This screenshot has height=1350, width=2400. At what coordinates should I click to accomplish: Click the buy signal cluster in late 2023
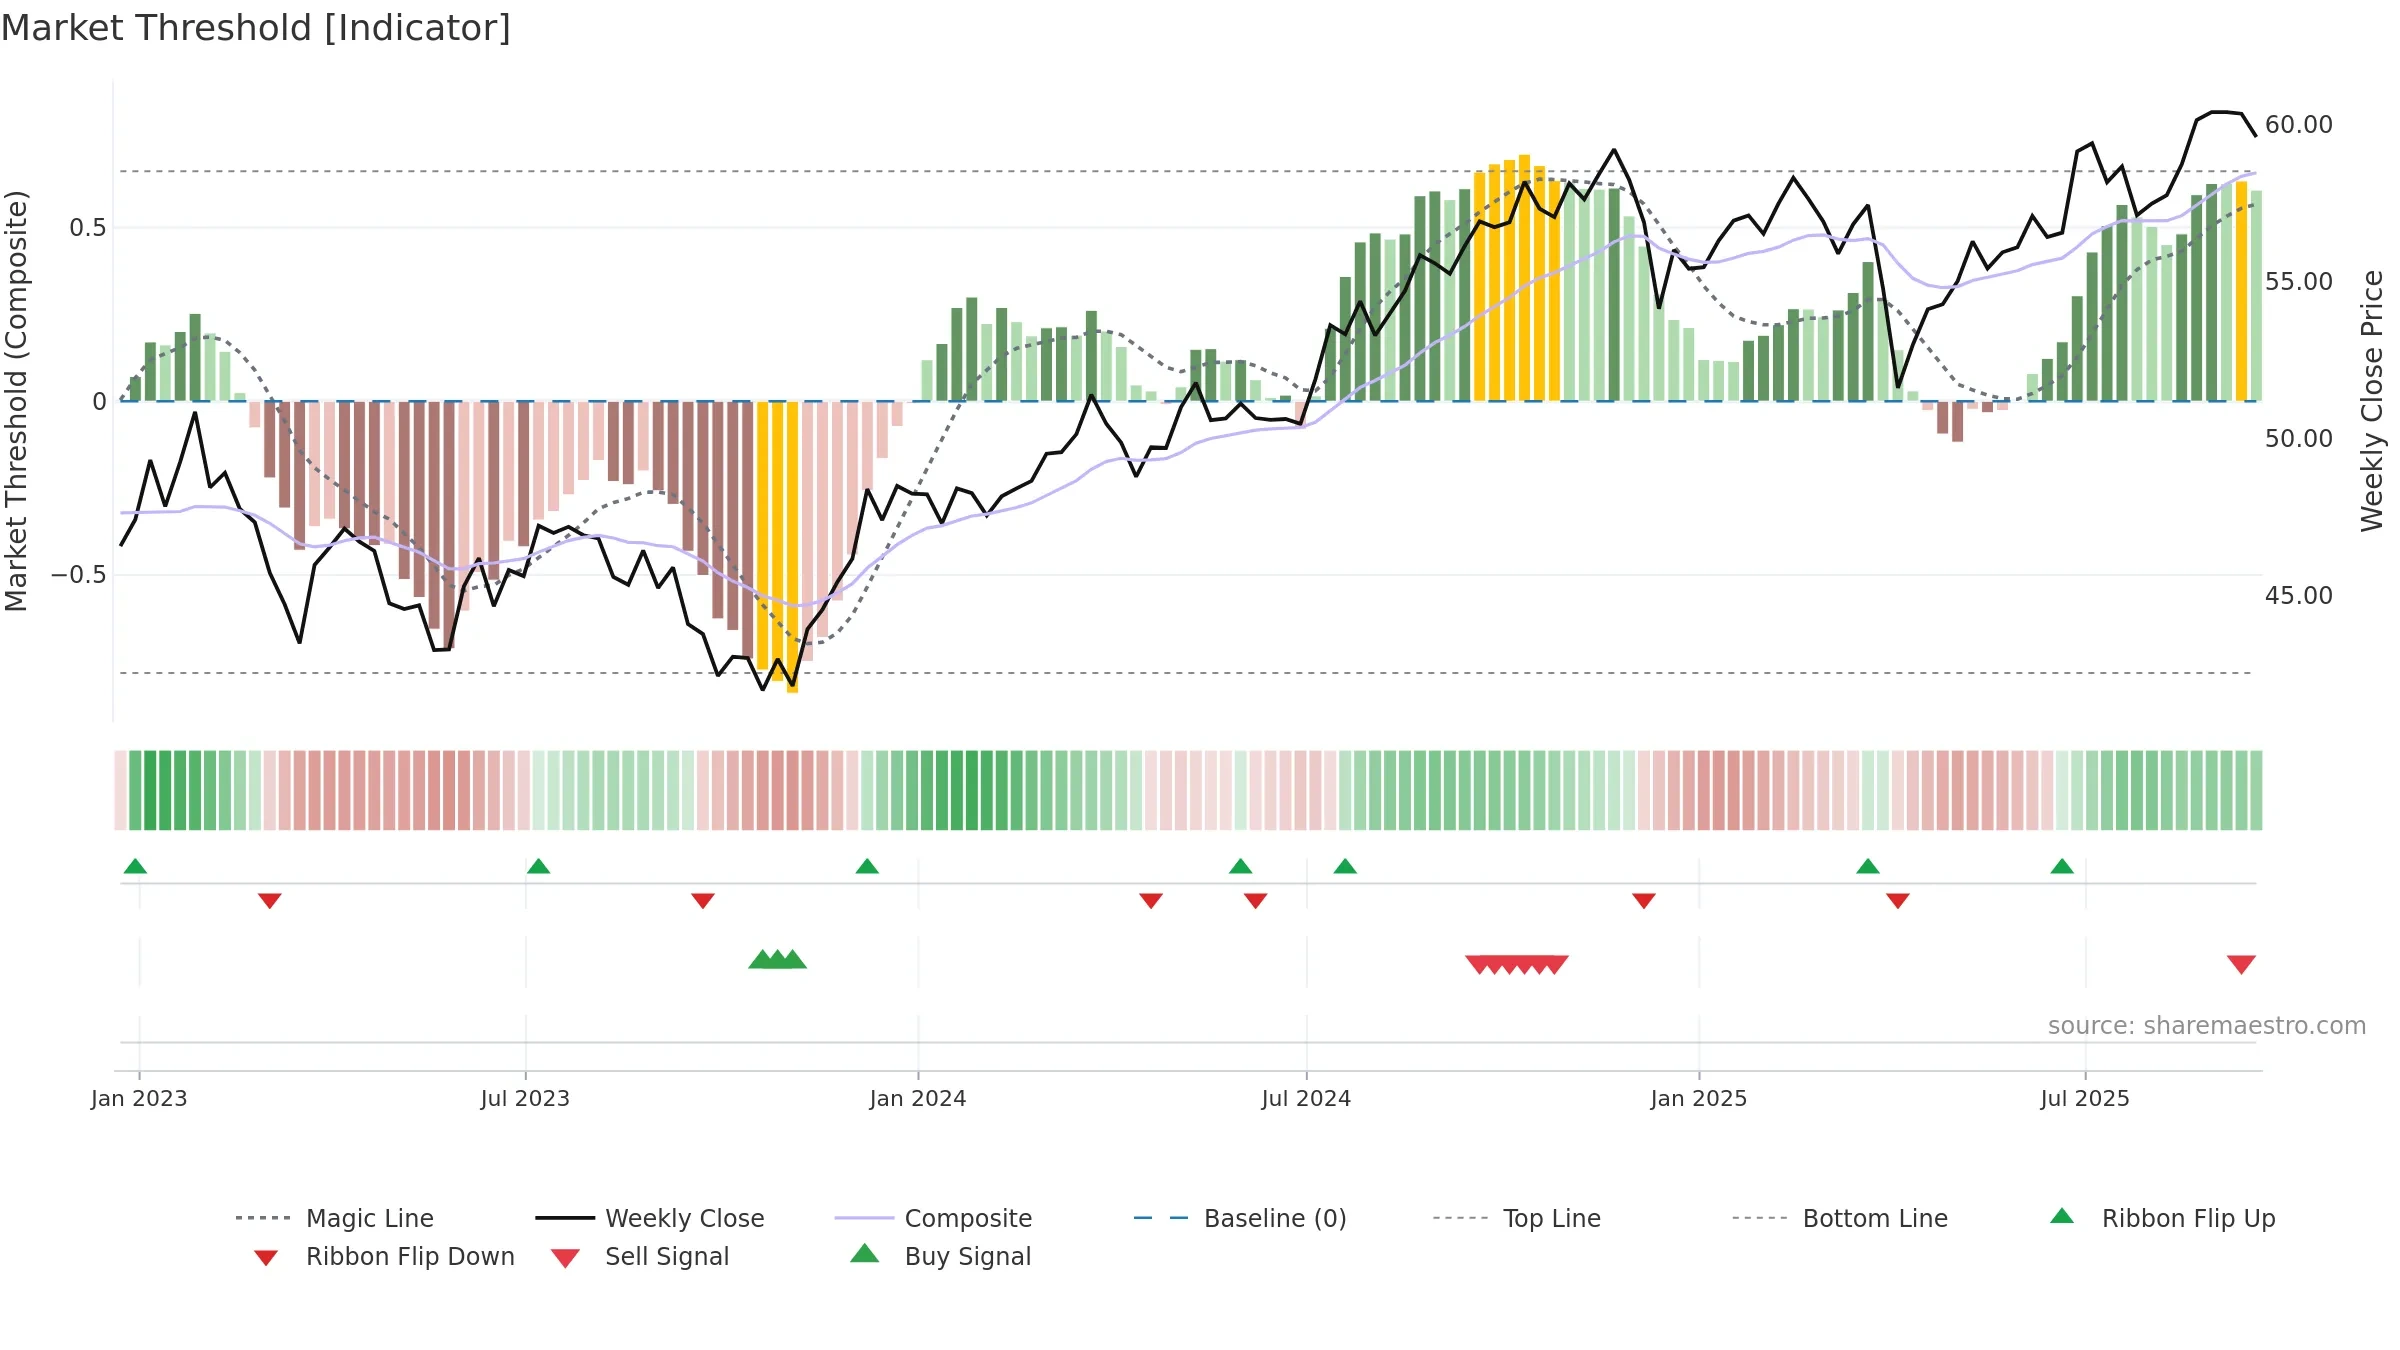[777, 960]
